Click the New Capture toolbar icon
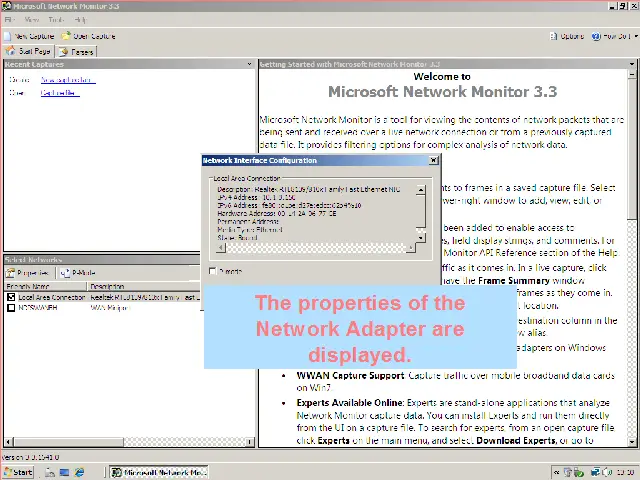Viewport: 640px width, 480px height. tap(9, 36)
